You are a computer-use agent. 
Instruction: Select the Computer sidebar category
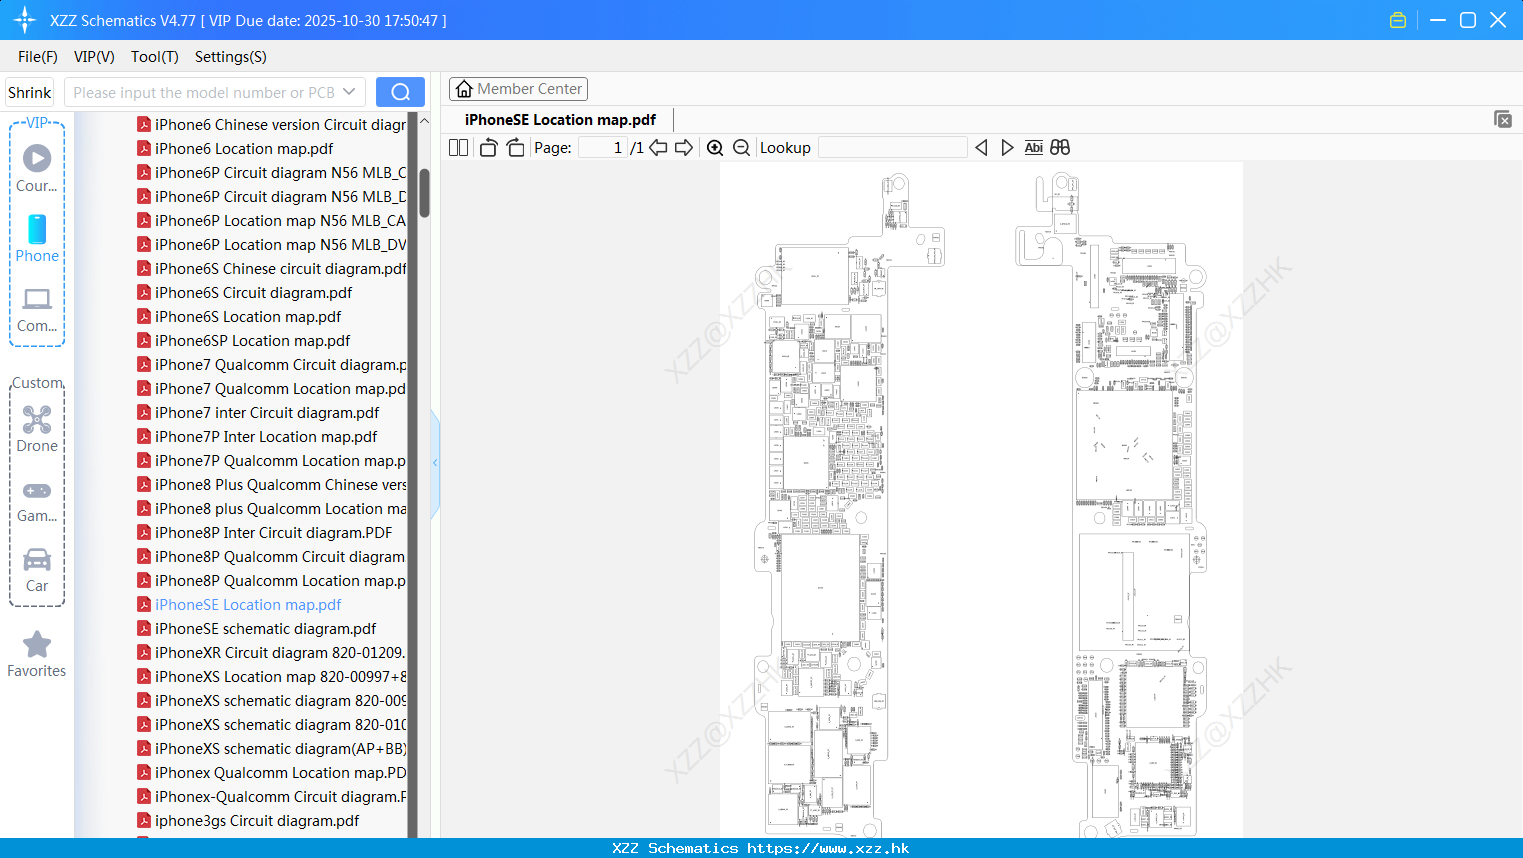(x=37, y=309)
